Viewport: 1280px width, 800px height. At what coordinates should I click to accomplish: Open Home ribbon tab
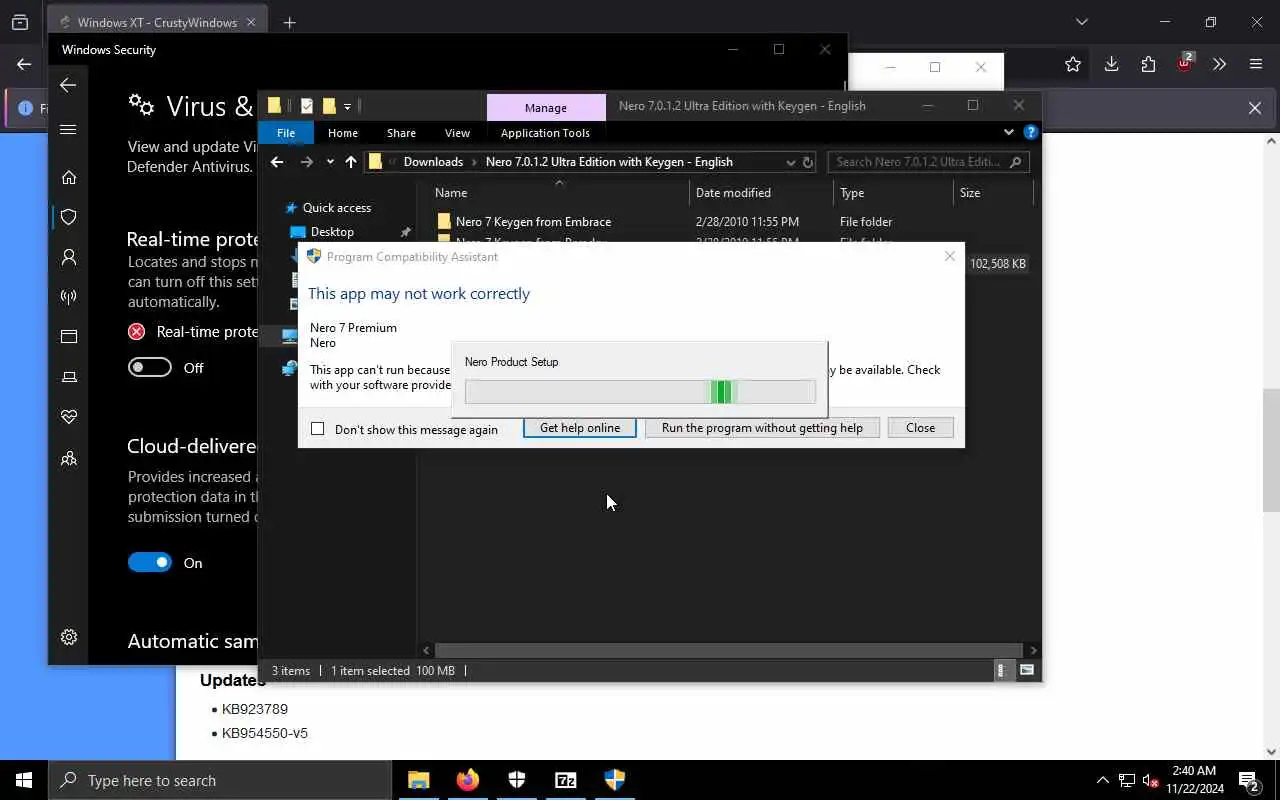click(x=343, y=132)
